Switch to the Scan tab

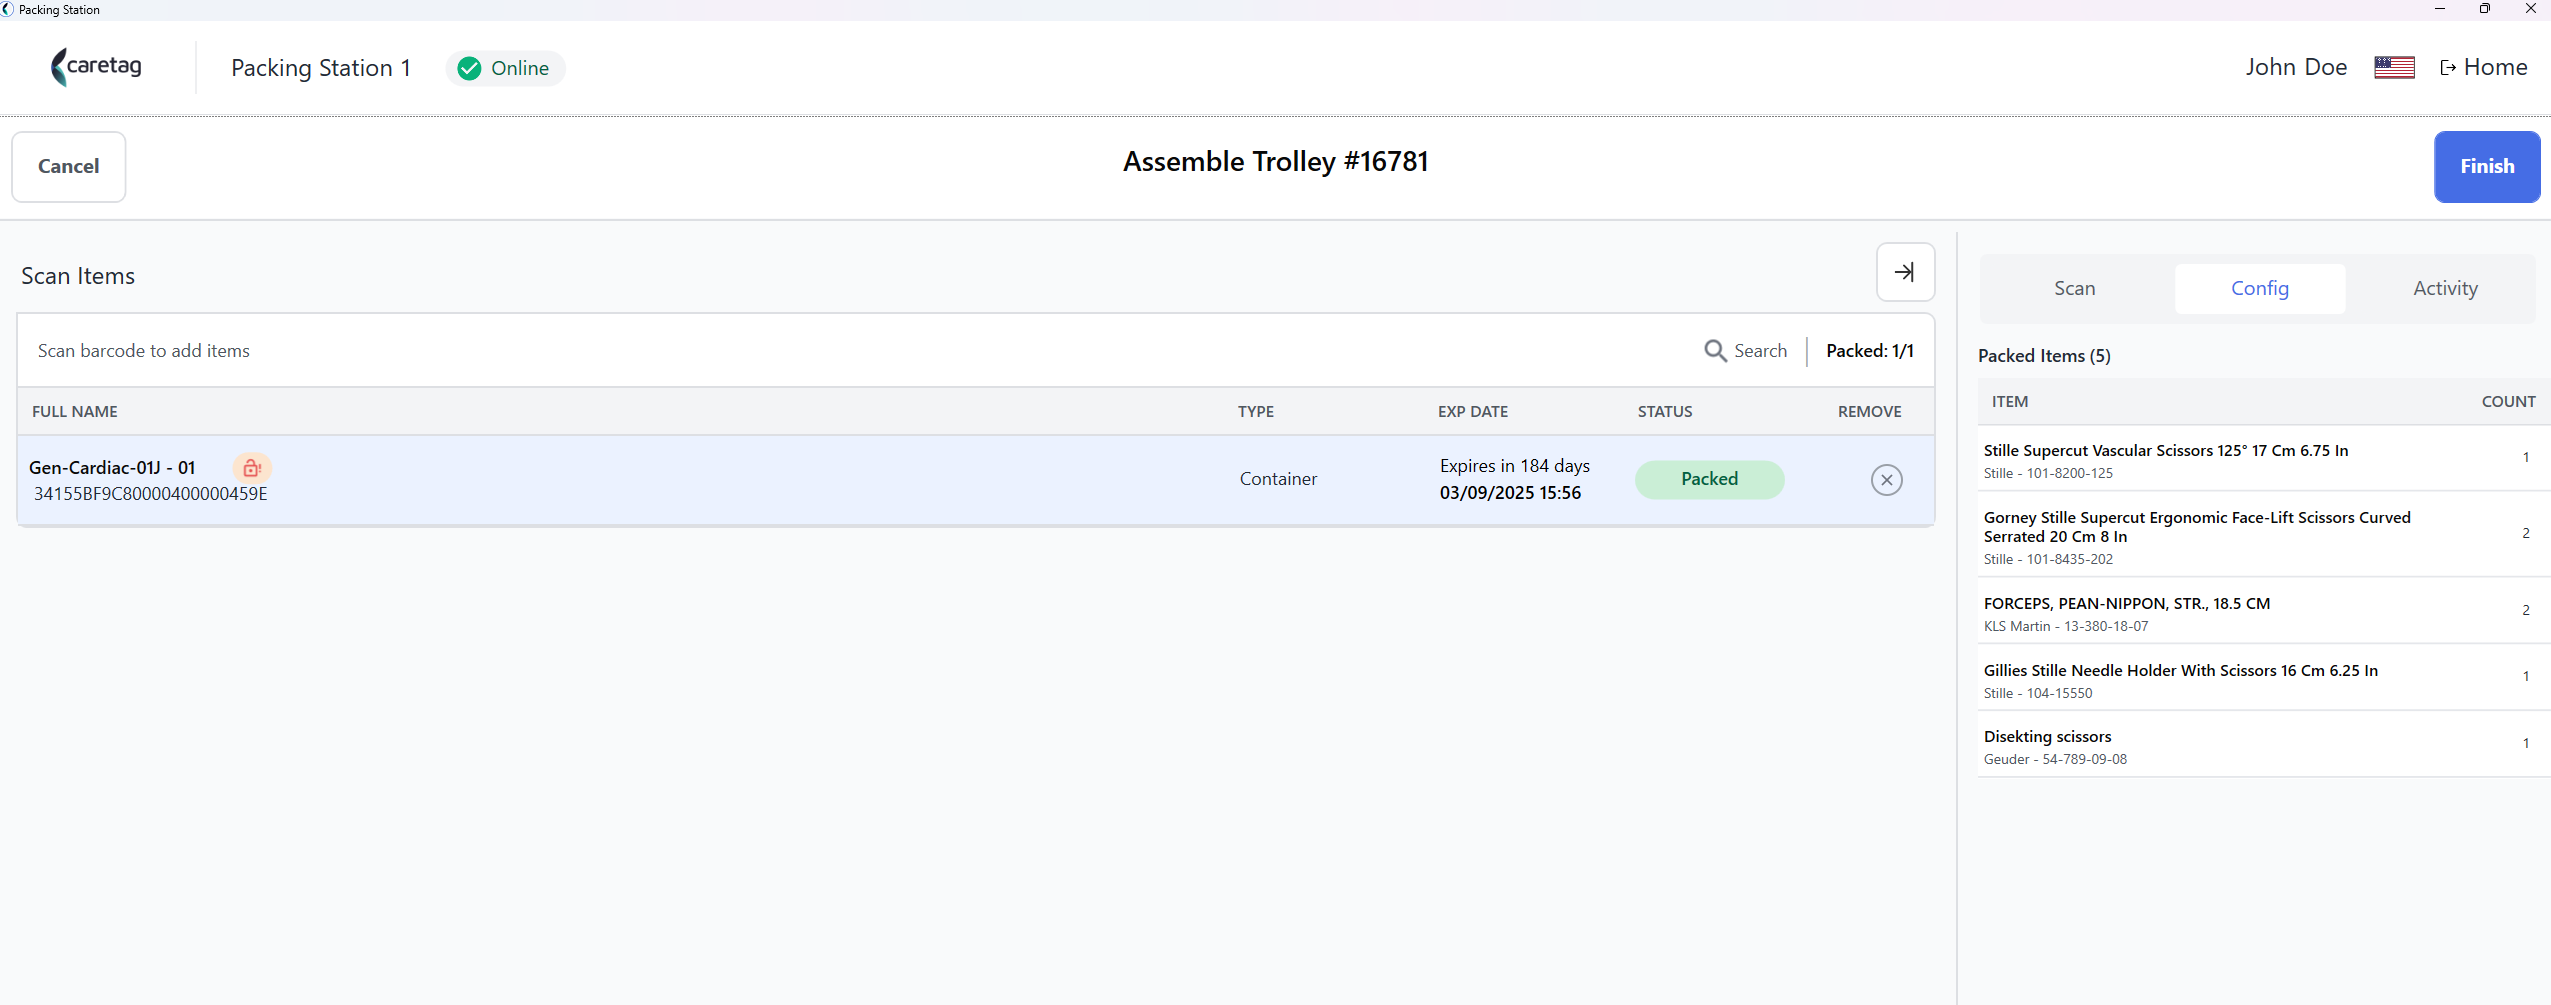(x=2074, y=288)
